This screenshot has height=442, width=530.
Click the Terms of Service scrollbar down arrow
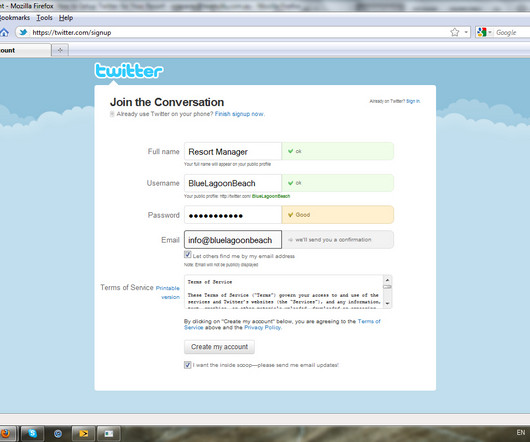point(387,303)
